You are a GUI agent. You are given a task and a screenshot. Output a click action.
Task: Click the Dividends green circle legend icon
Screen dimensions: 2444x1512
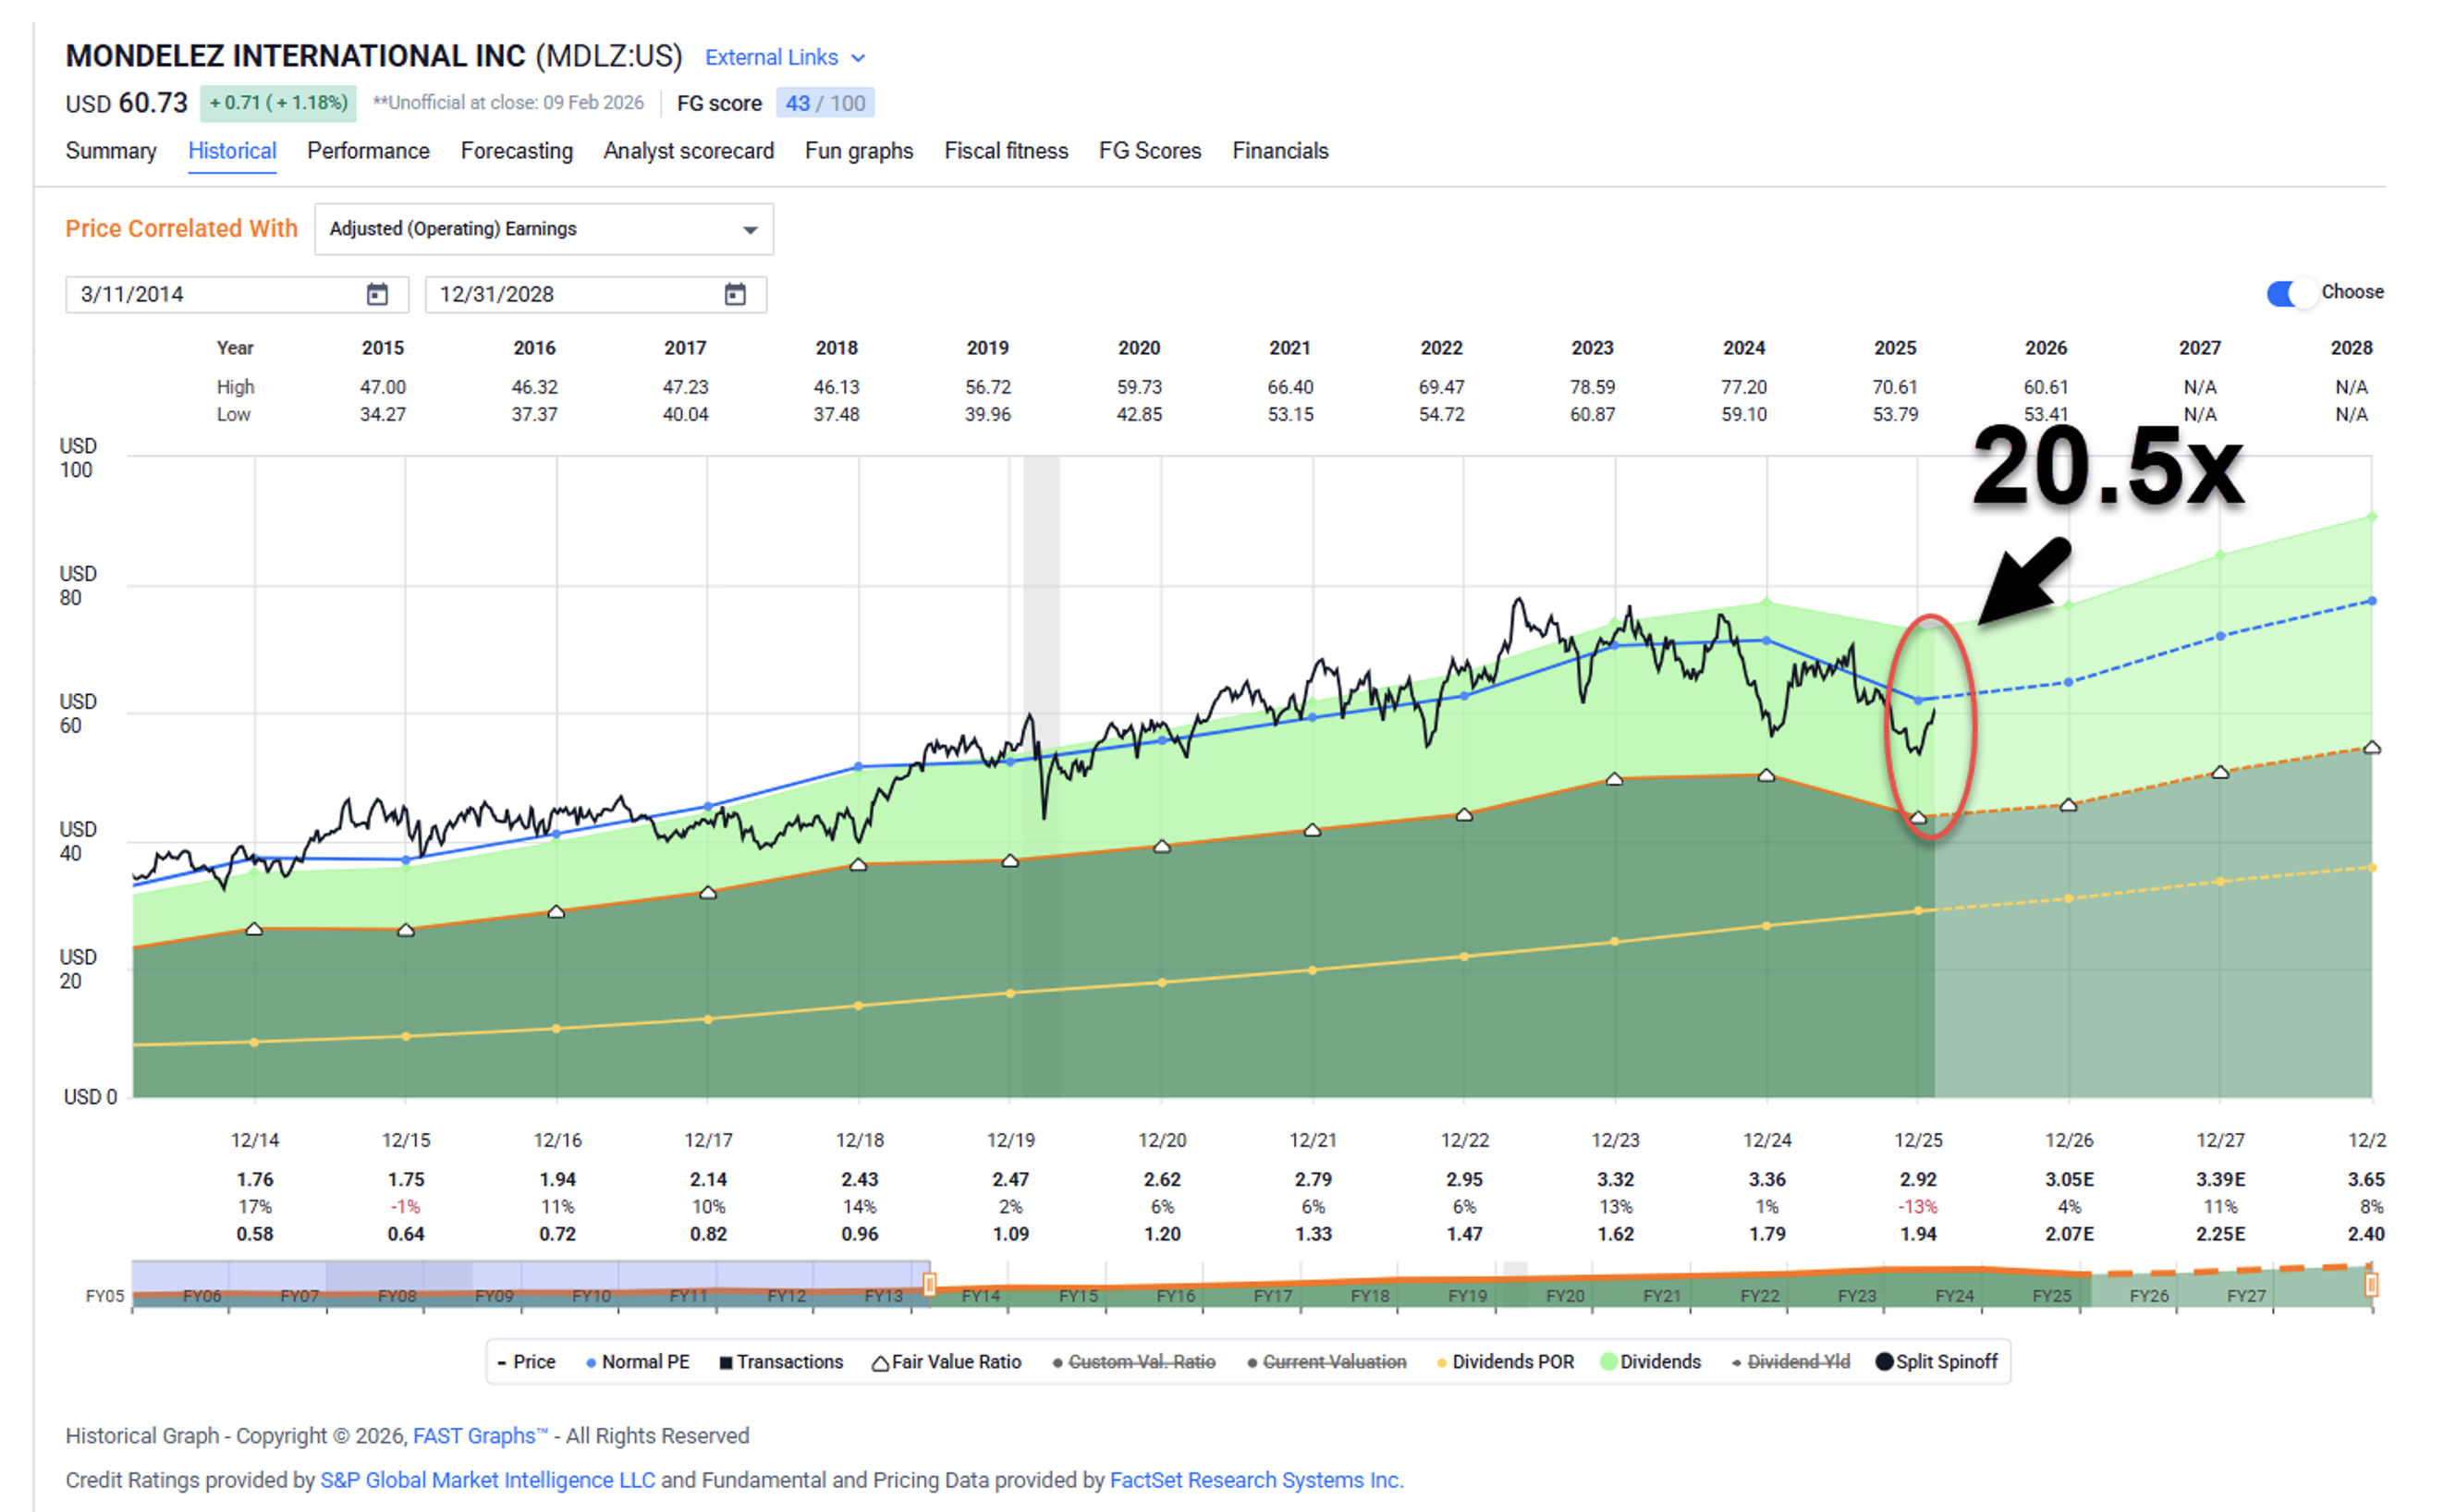tap(1608, 1362)
